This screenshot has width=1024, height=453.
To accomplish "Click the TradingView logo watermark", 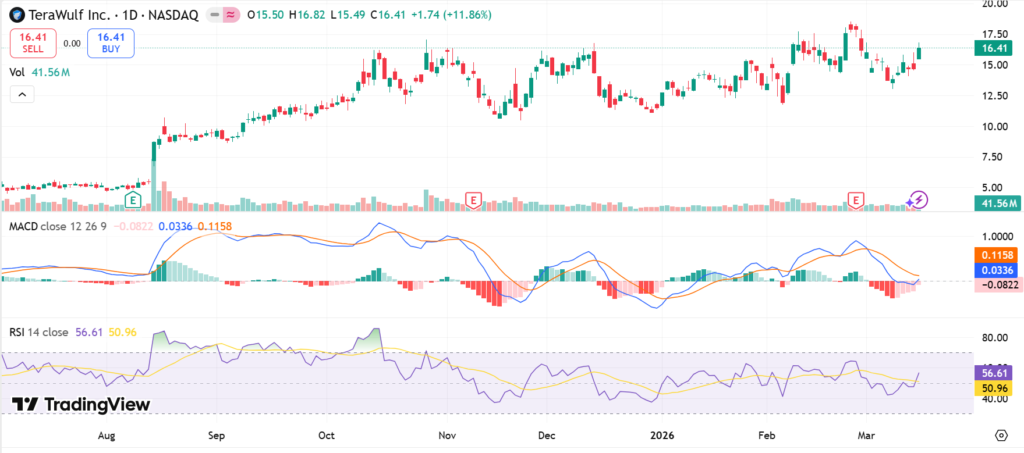I will pyautogui.click(x=81, y=404).
